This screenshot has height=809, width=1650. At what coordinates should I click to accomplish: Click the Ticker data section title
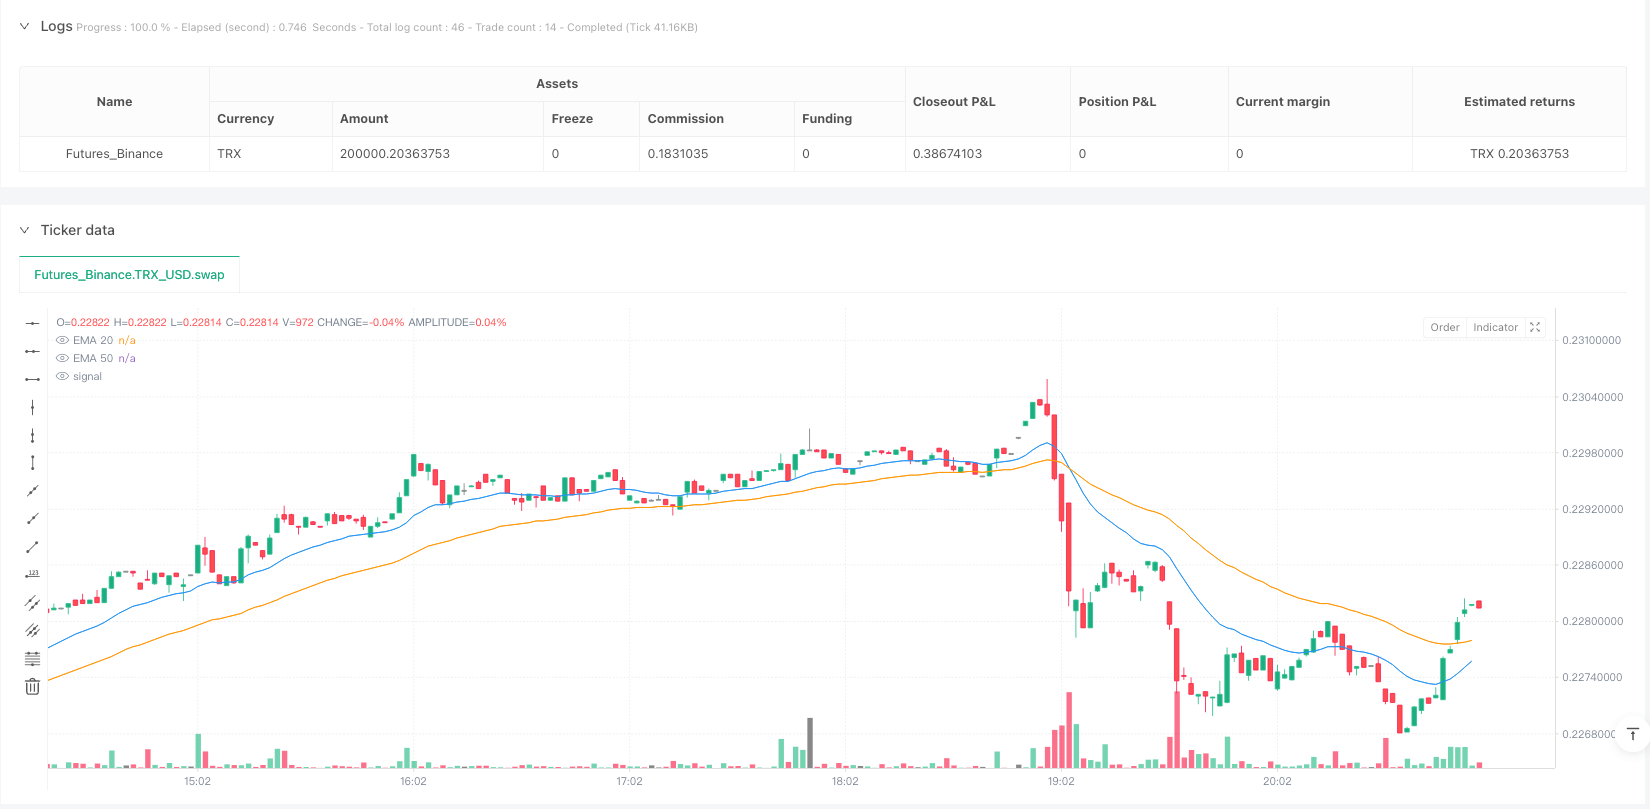point(77,230)
